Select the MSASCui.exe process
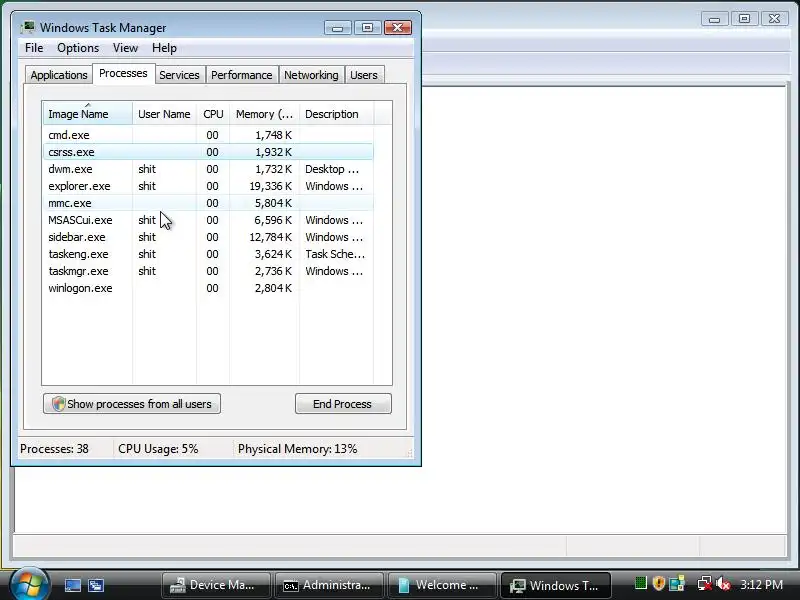This screenshot has width=800, height=600. click(208, 220)
